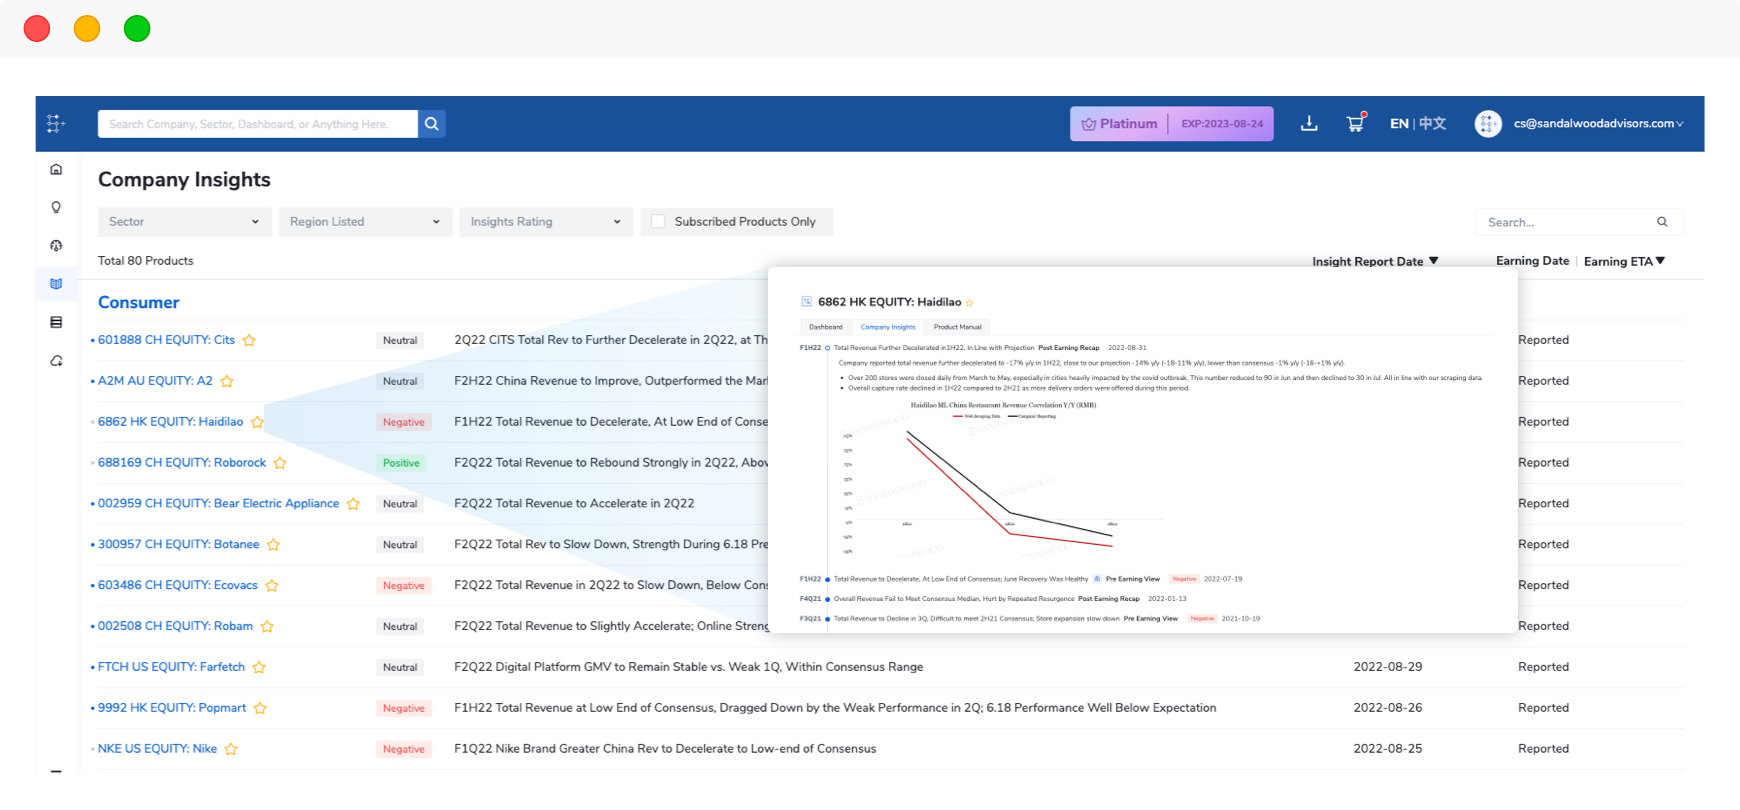Open the cloud sync sidebar icon

(x=56, y=361)
